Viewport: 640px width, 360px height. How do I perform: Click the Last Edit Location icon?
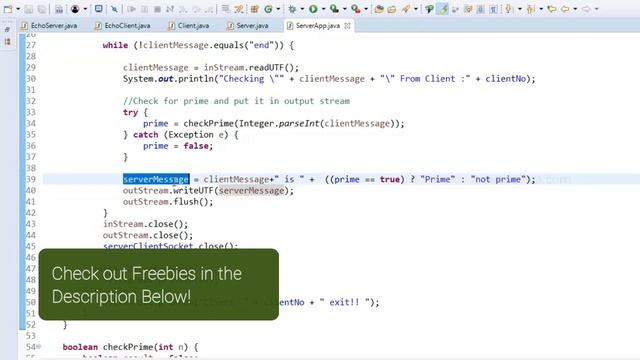click(552, 9)
